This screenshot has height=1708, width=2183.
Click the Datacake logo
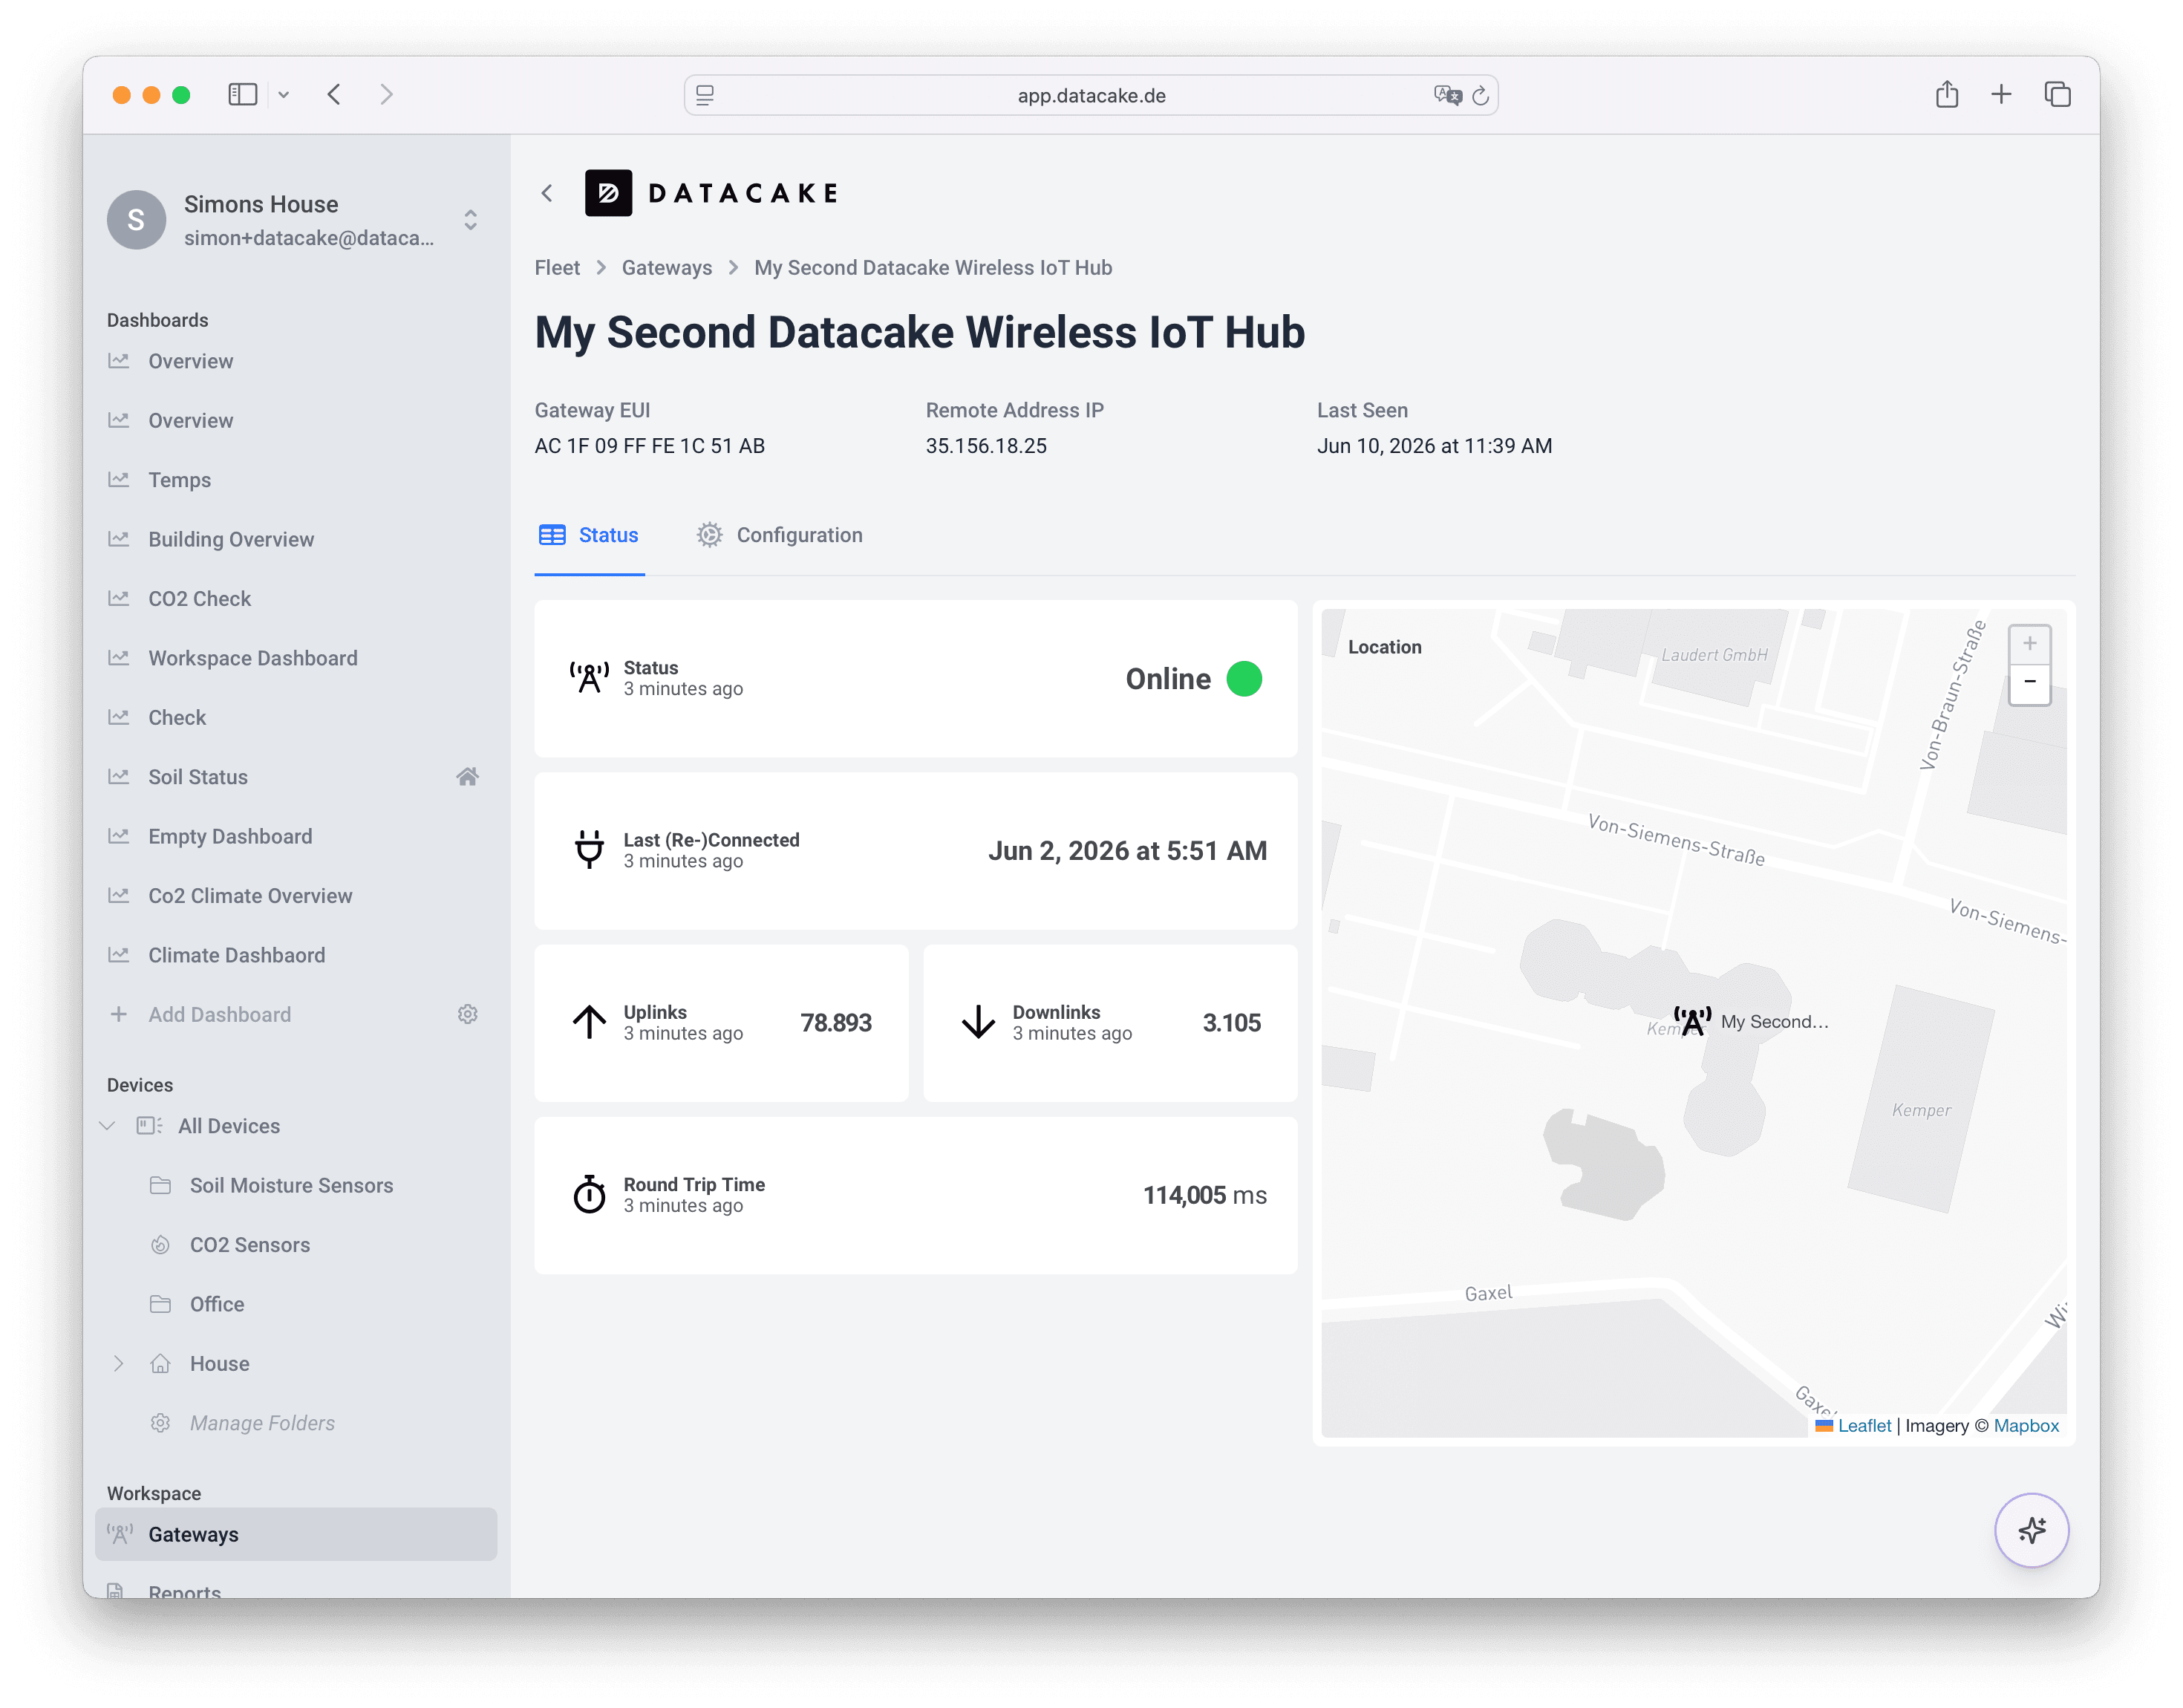(x=712, y=193)
